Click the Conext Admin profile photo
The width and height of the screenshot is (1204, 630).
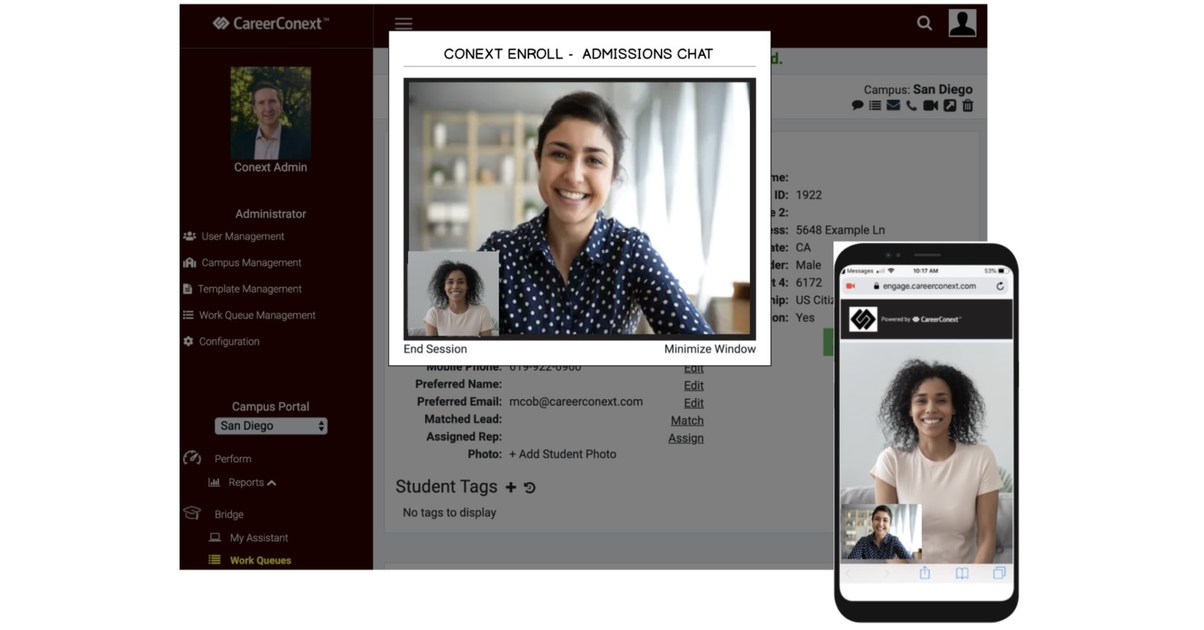click(x=270, y=115)
